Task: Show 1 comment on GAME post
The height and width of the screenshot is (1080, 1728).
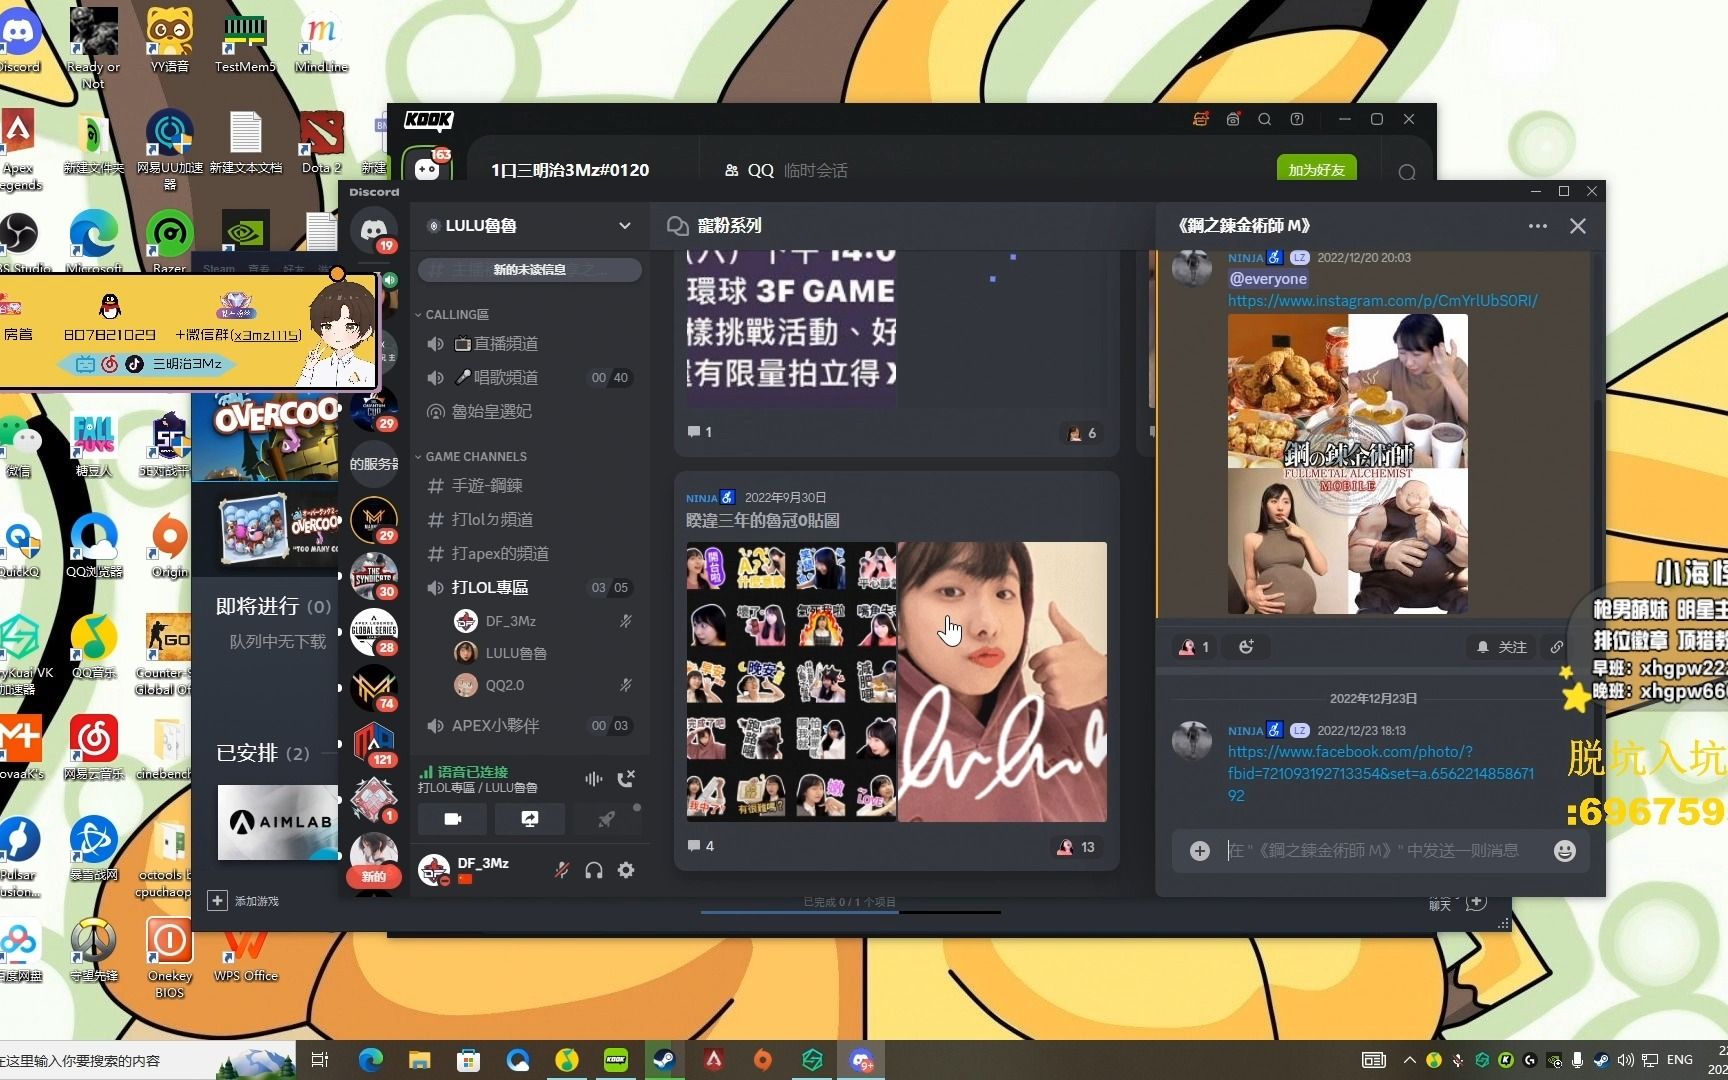Action: pos(700,432)
